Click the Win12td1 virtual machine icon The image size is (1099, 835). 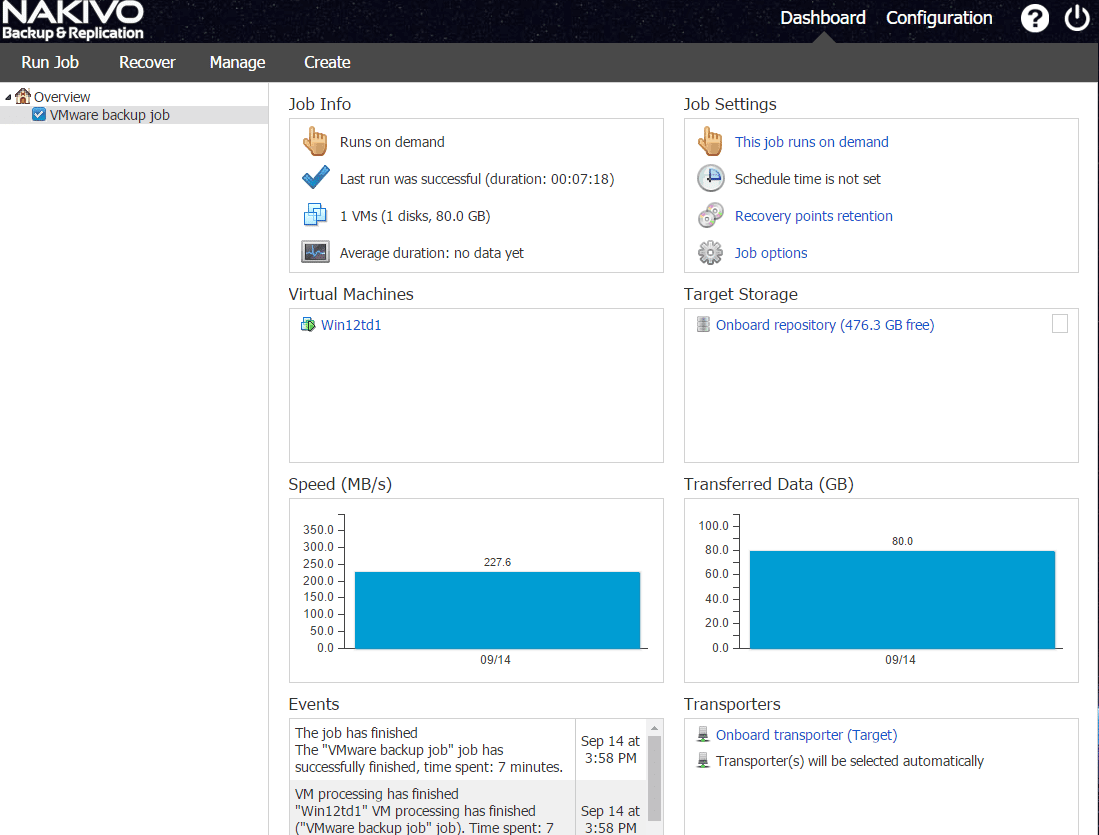tap(308, 325)
